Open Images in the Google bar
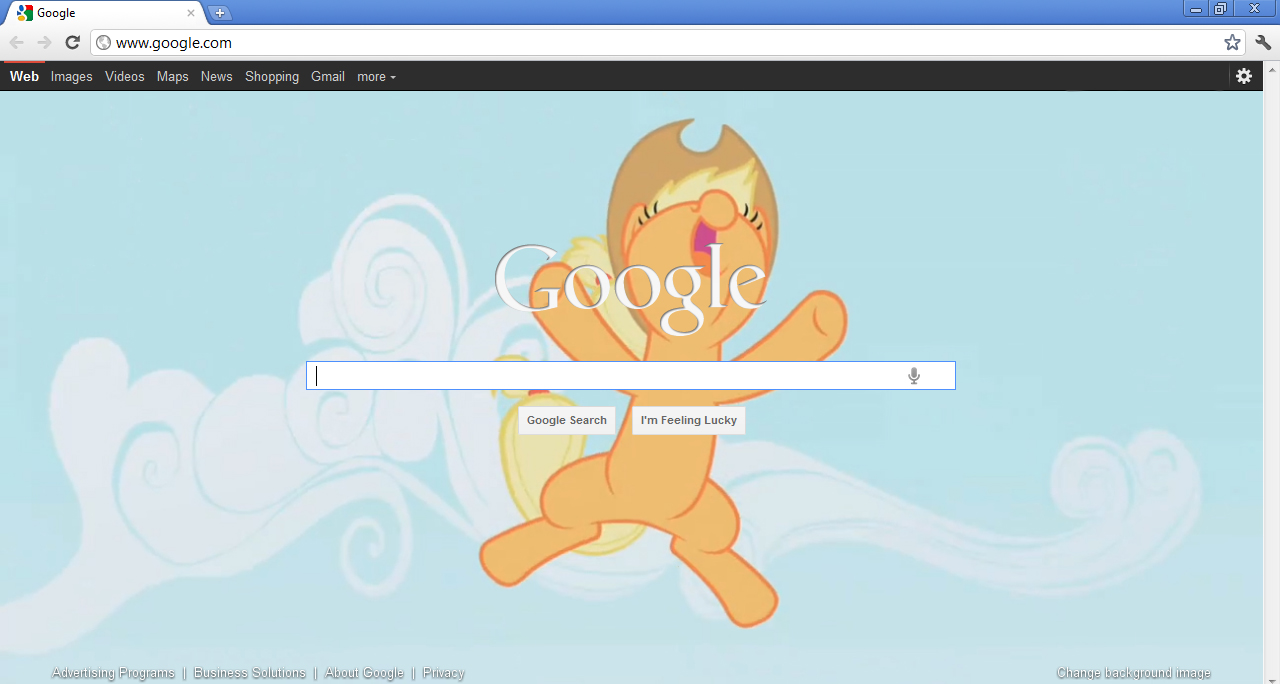 coord(72,76)
